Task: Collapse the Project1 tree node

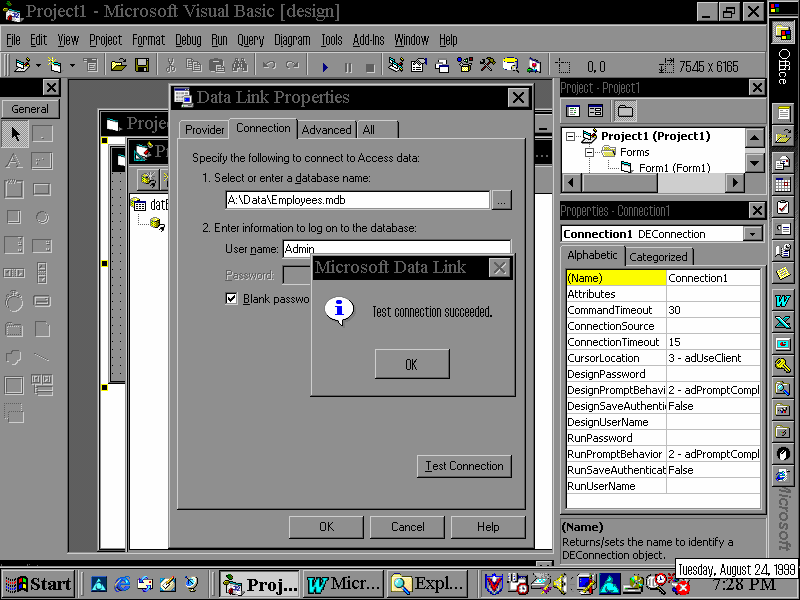Action: [571, 136]
